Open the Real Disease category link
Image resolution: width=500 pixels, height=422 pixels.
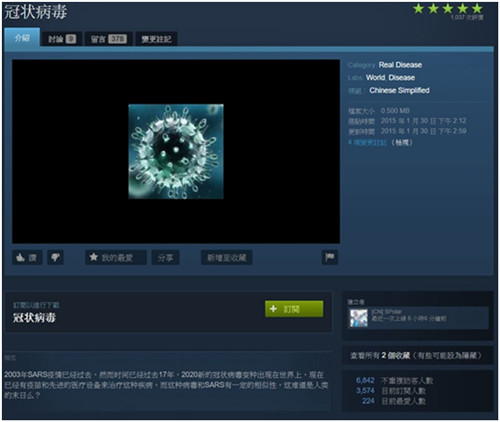point(400,65)
